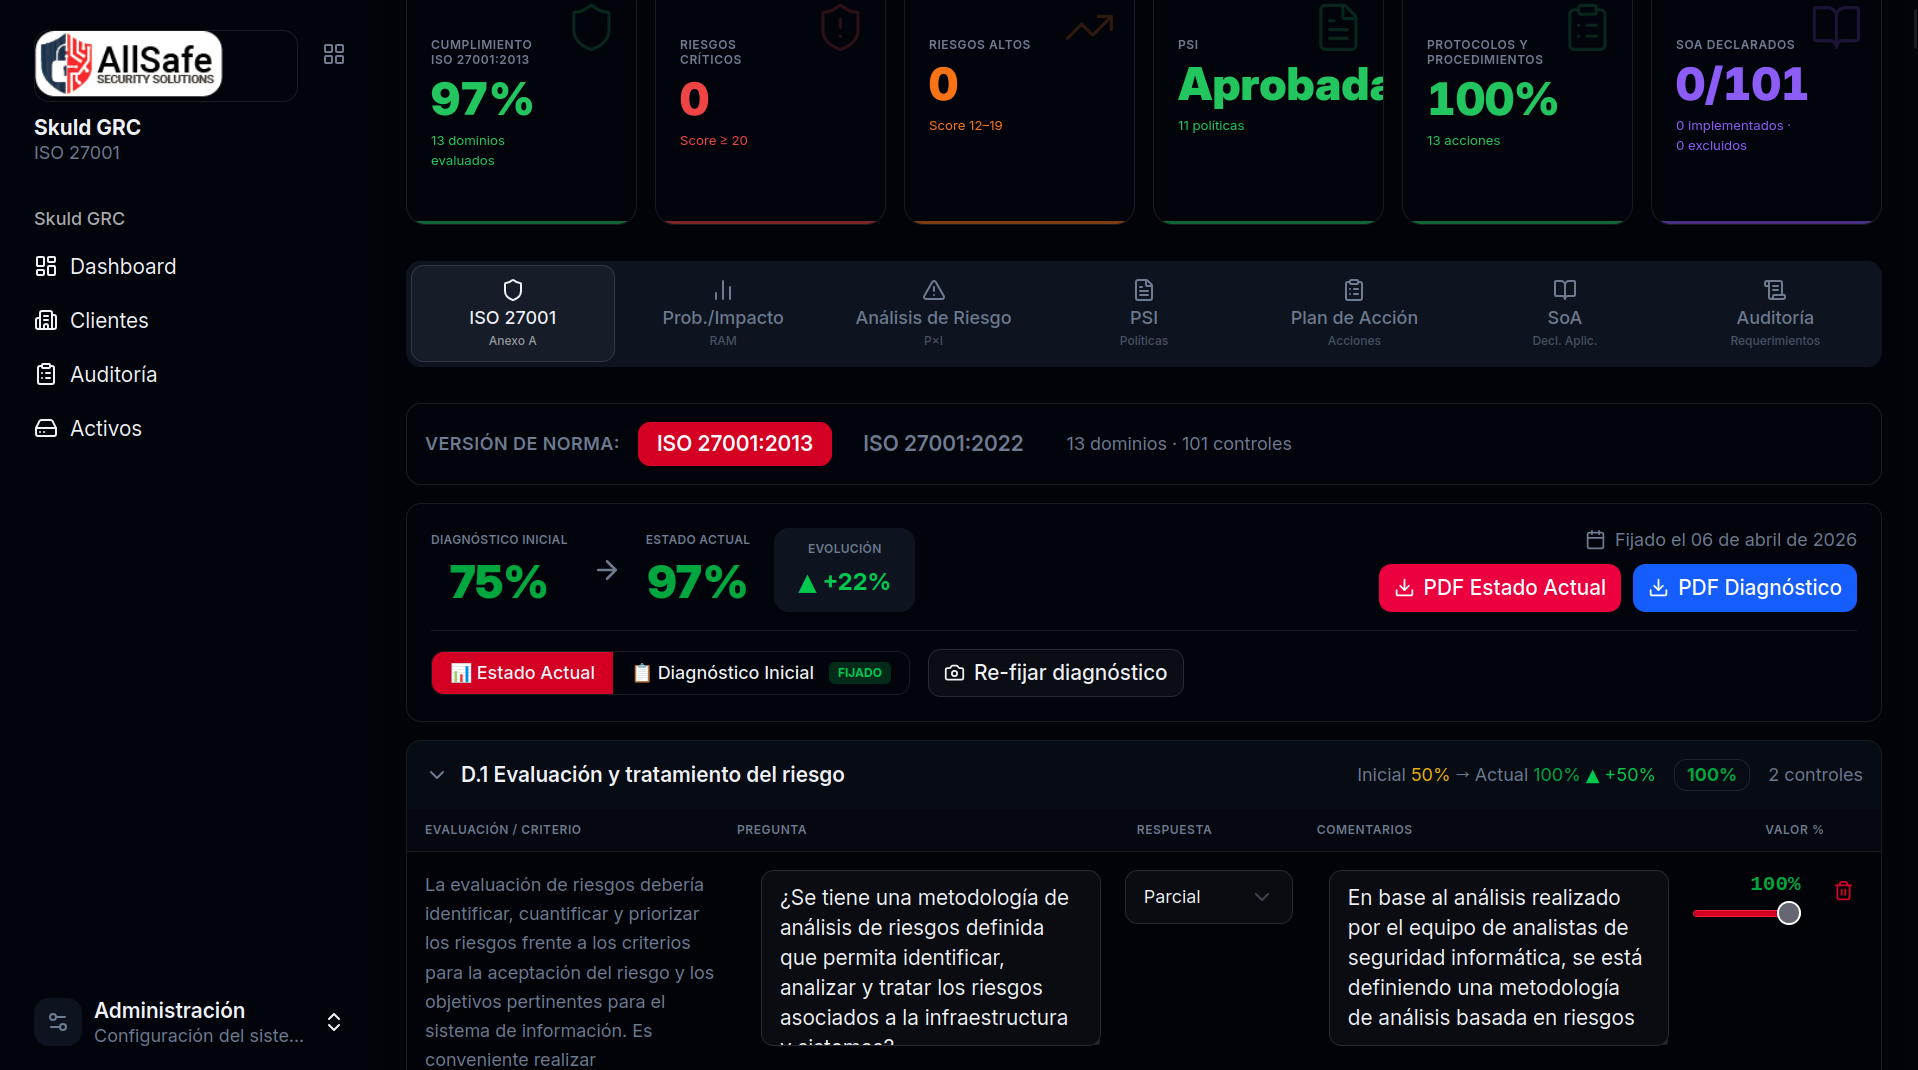Open the Auditoría clipboard icon in sidebar
Viewport: 1918px width, 1070px height.
coord(46,374)
